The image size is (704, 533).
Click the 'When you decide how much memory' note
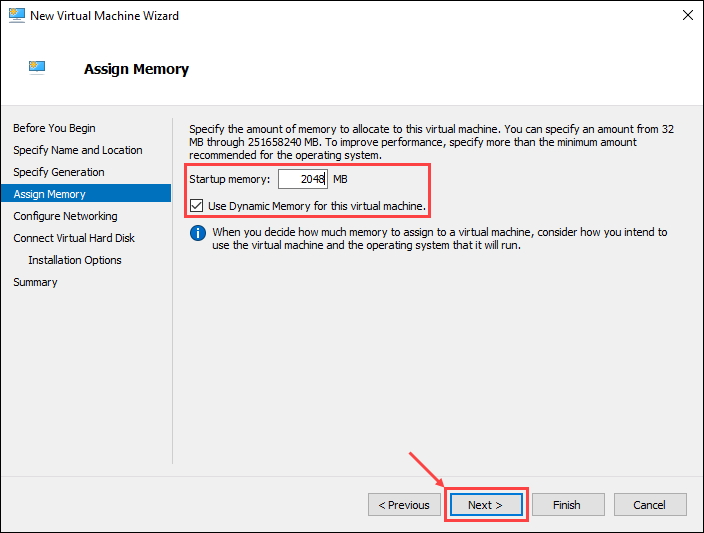pos(440,238)
